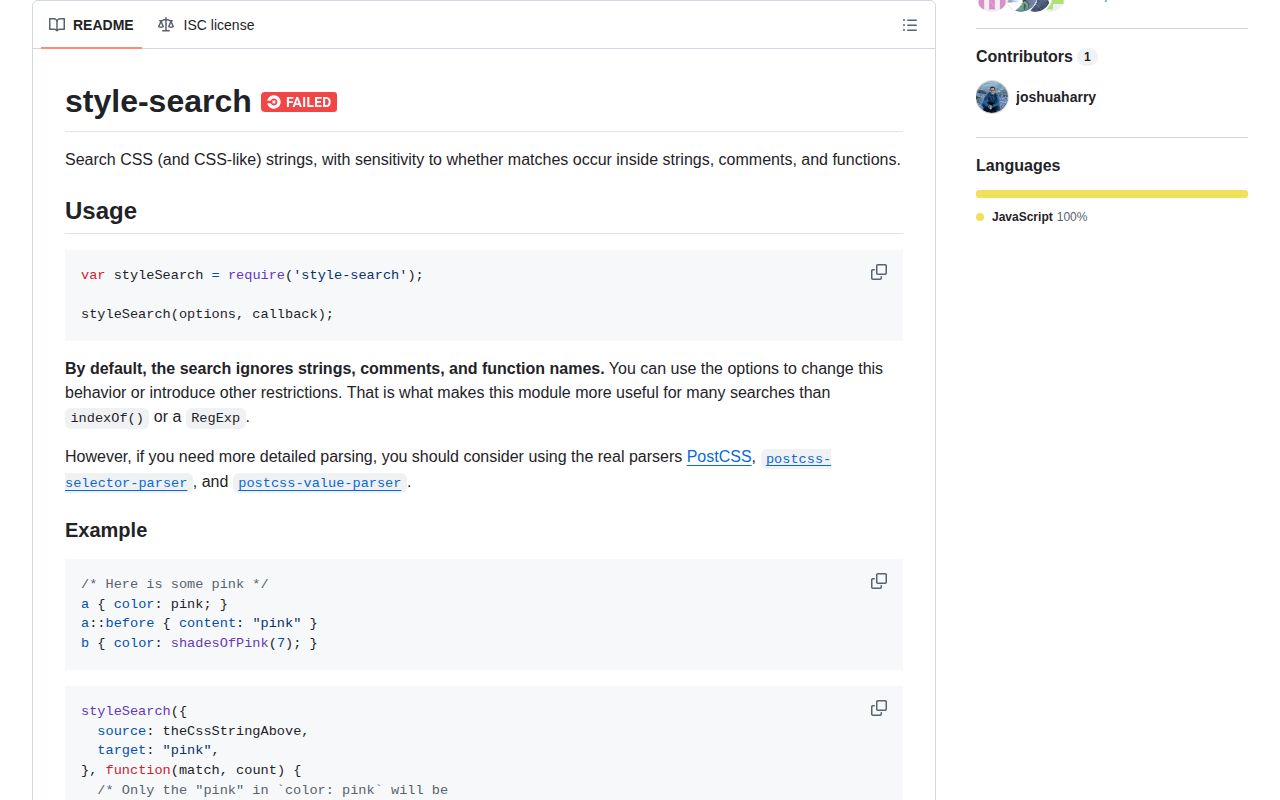Click the FAILED build status badge

tap(299, 102)
